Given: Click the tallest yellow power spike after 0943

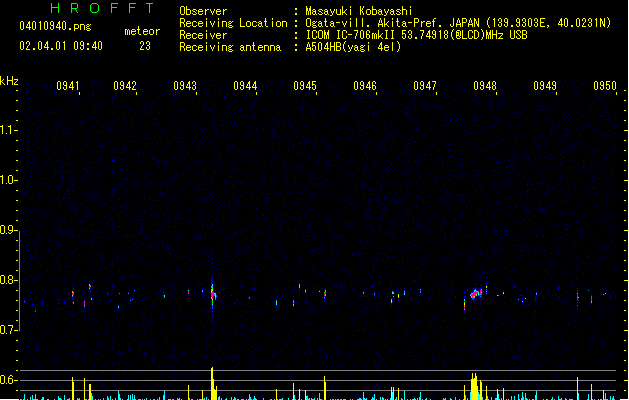Looking at the screenshot, I should tap(212, 383).
